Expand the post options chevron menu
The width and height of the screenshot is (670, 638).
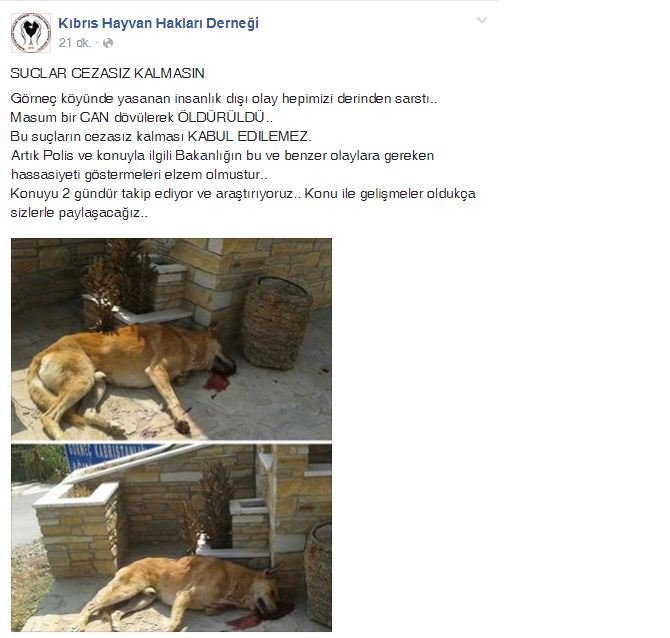click(482, 20)
